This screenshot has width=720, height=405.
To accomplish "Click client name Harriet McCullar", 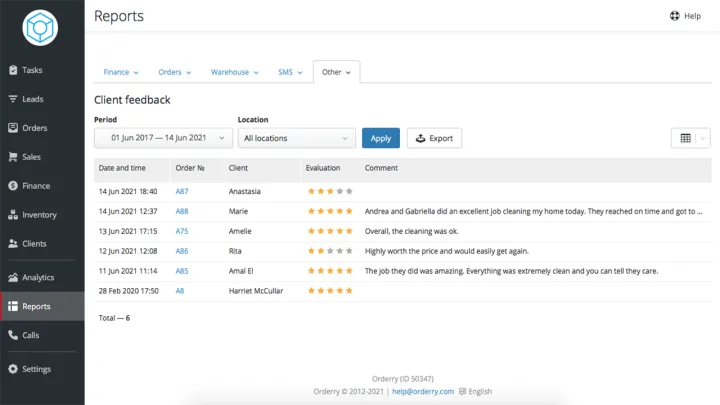I will (256, 291).
